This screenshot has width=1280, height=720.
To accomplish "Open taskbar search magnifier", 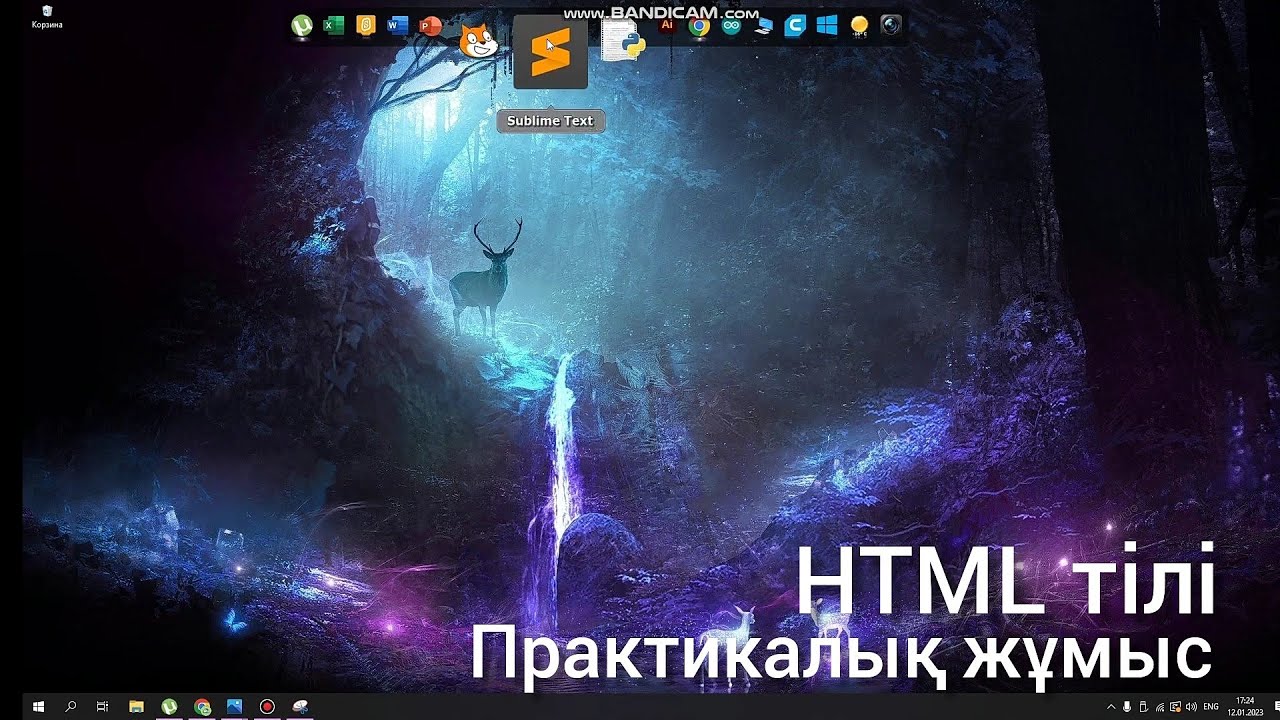I will tap(71, 706).
